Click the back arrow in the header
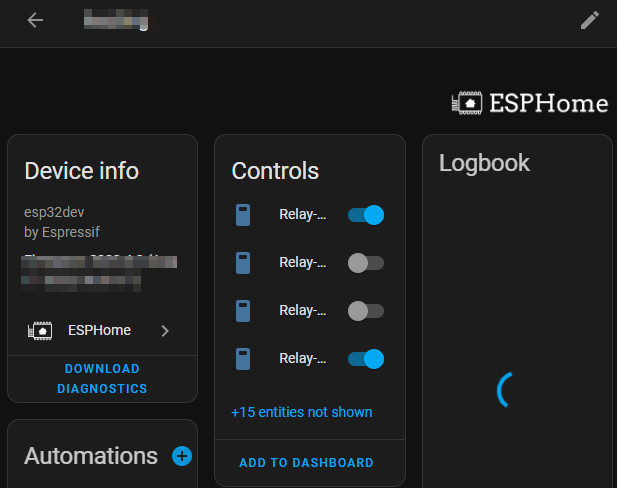This screenshot has width=617, height=488. pos(35,20)
